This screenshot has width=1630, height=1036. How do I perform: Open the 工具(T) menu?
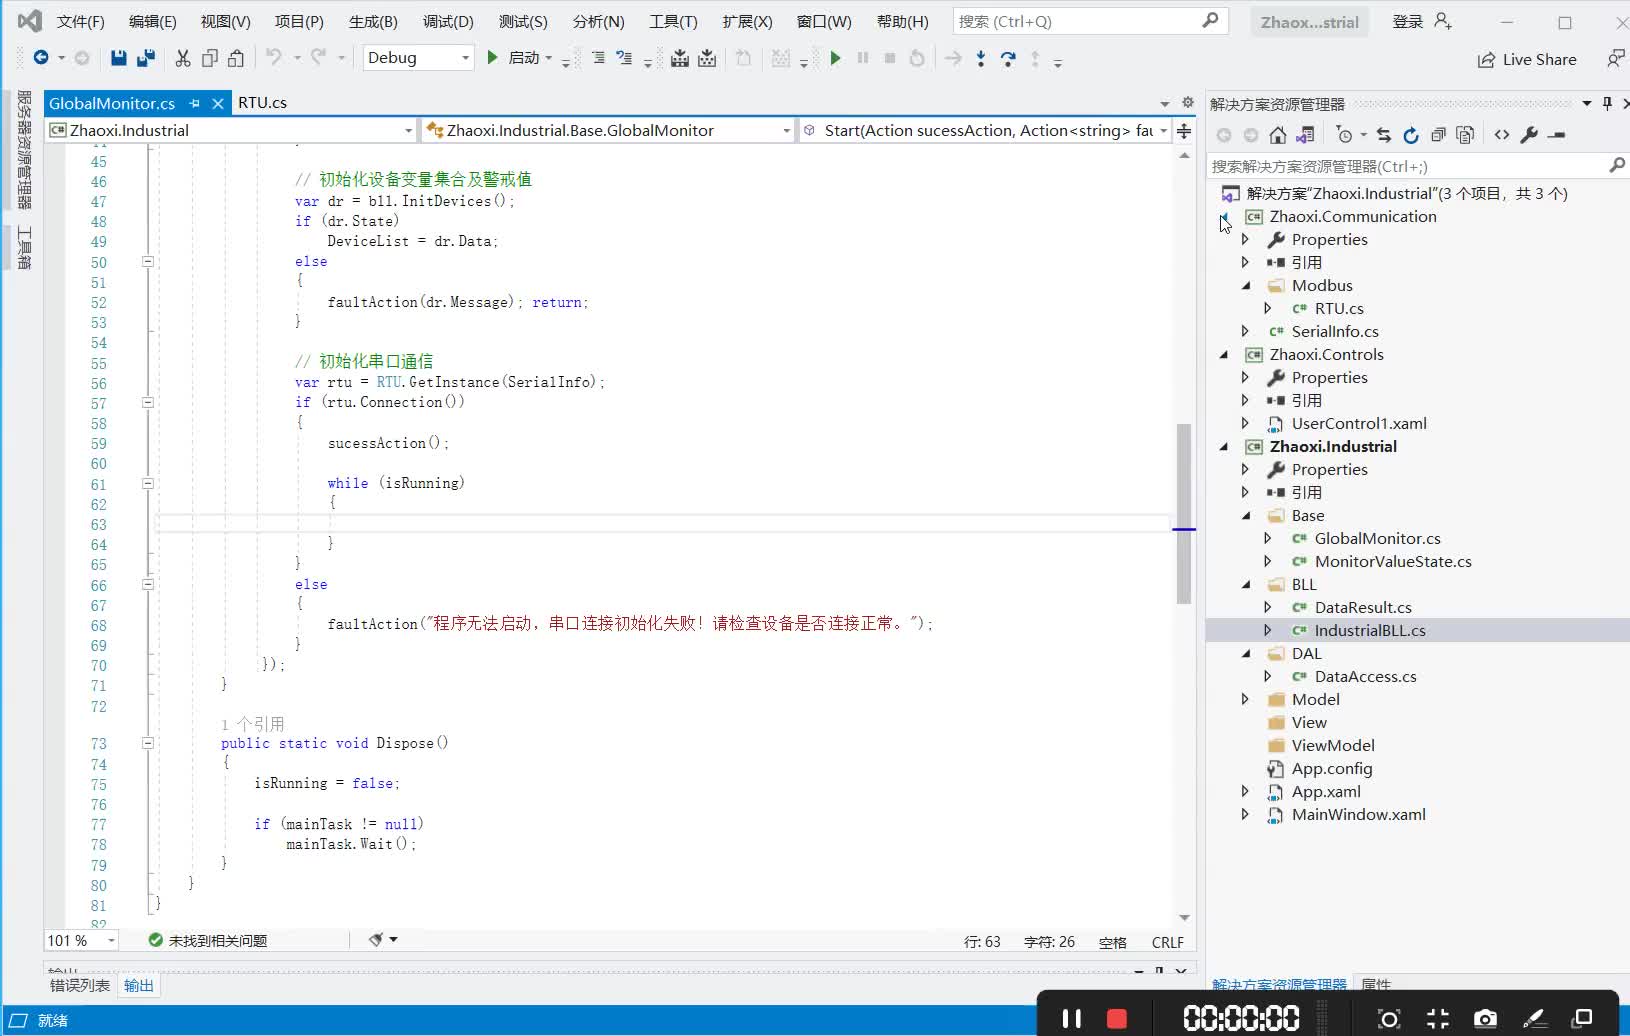(673, 21)
